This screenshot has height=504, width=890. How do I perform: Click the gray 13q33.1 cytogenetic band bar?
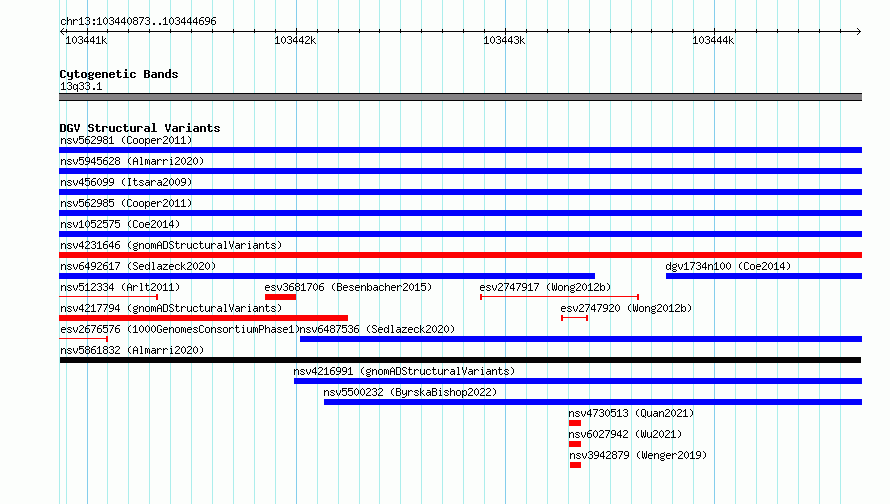point(460,97)
